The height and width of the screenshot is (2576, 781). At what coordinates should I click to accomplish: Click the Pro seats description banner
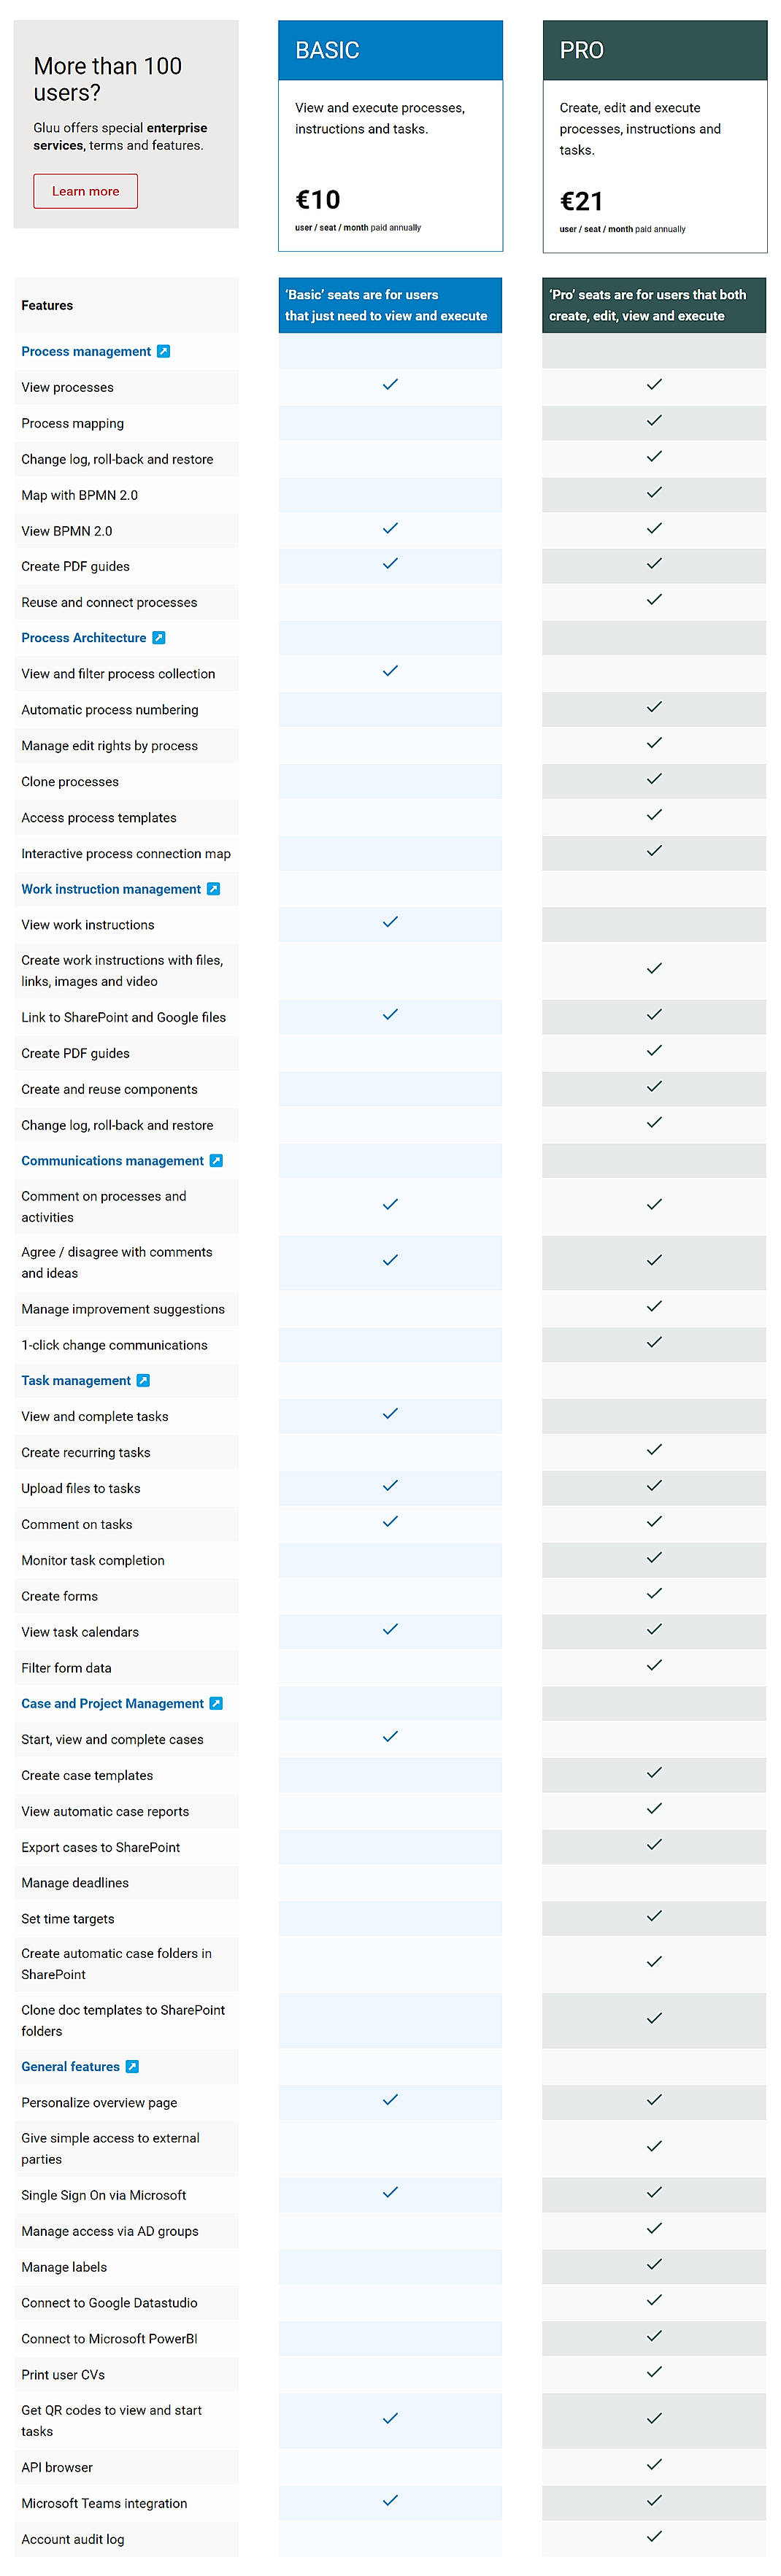pyautogui.click(x=654, y=304)
